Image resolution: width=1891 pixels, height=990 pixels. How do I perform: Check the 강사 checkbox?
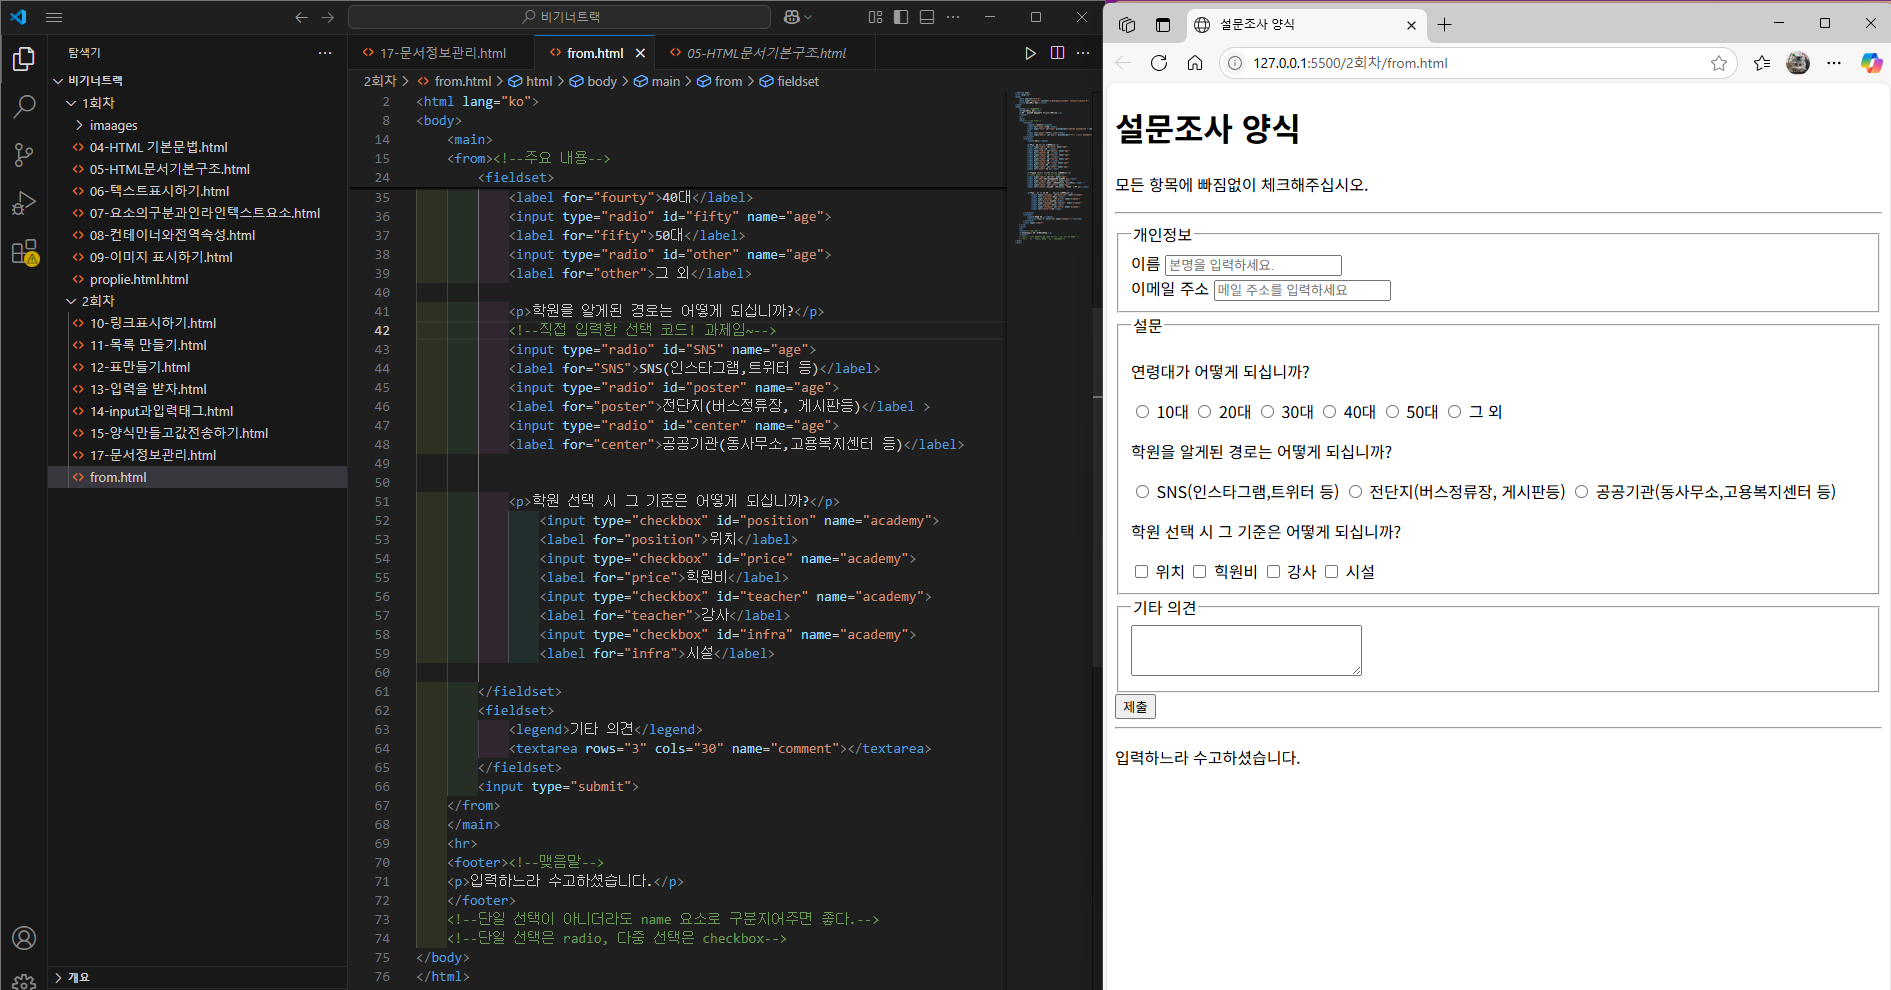[1273, 571]
